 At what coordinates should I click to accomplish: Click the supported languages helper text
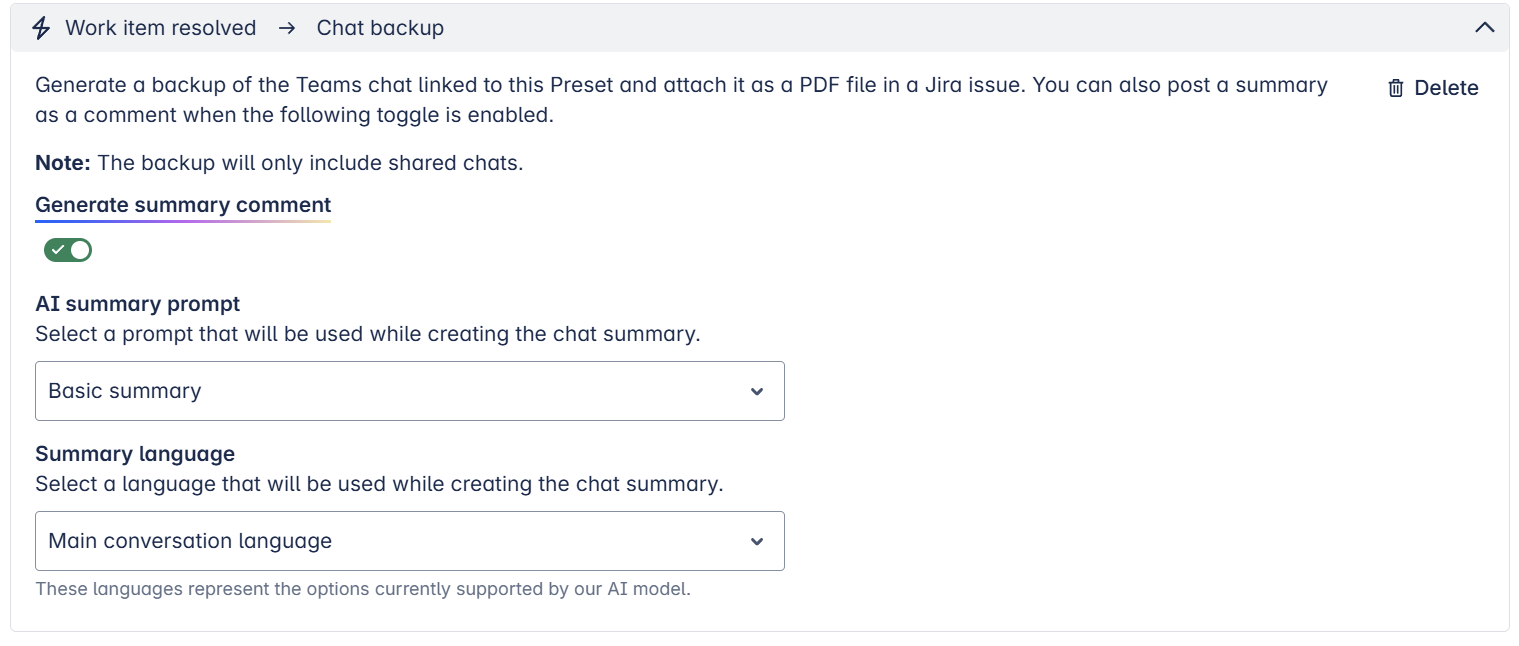(x=363, y=589)
